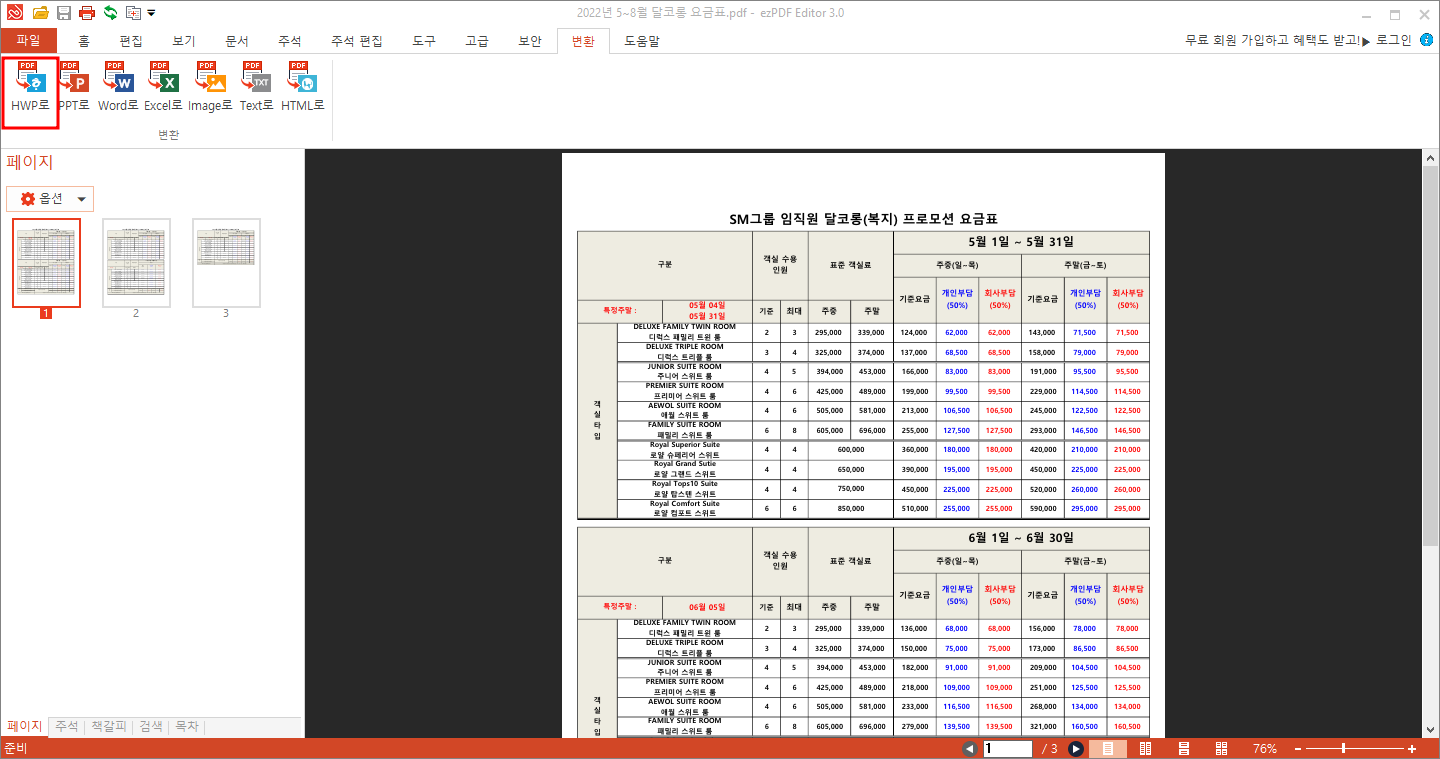Switch to the 고급 ribbon tab

tap(477, 41)
